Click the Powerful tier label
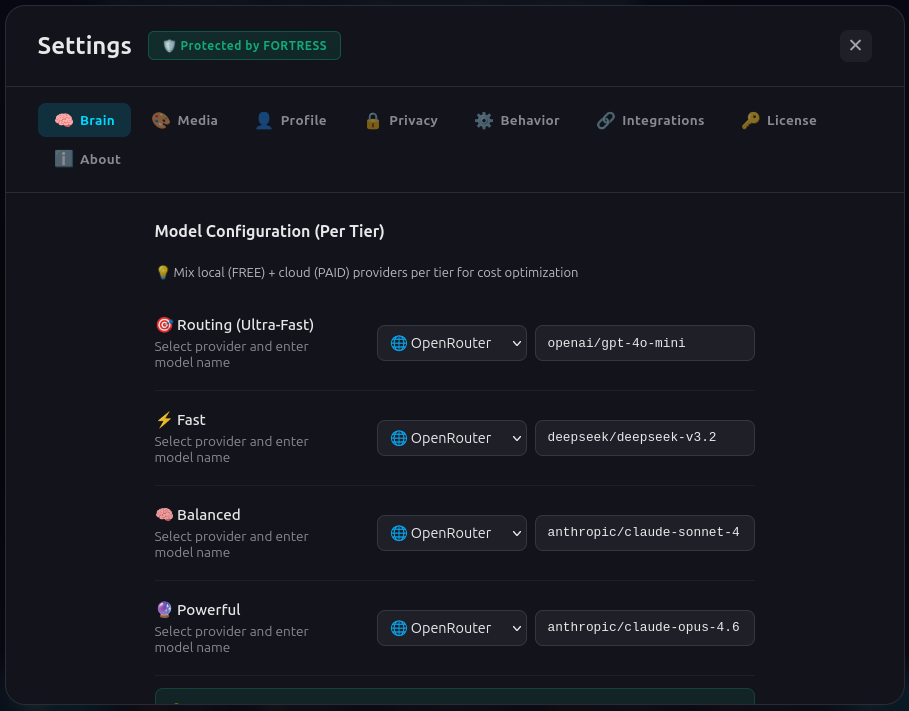 point(209,610)
